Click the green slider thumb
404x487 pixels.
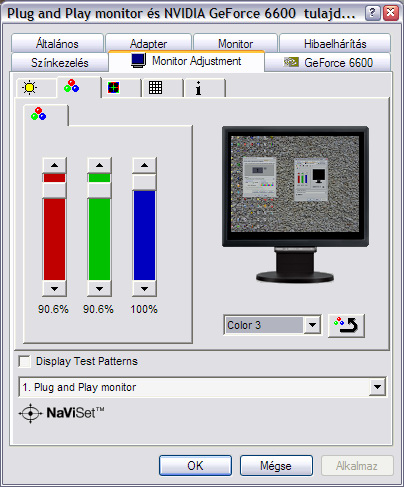point(99,190)
